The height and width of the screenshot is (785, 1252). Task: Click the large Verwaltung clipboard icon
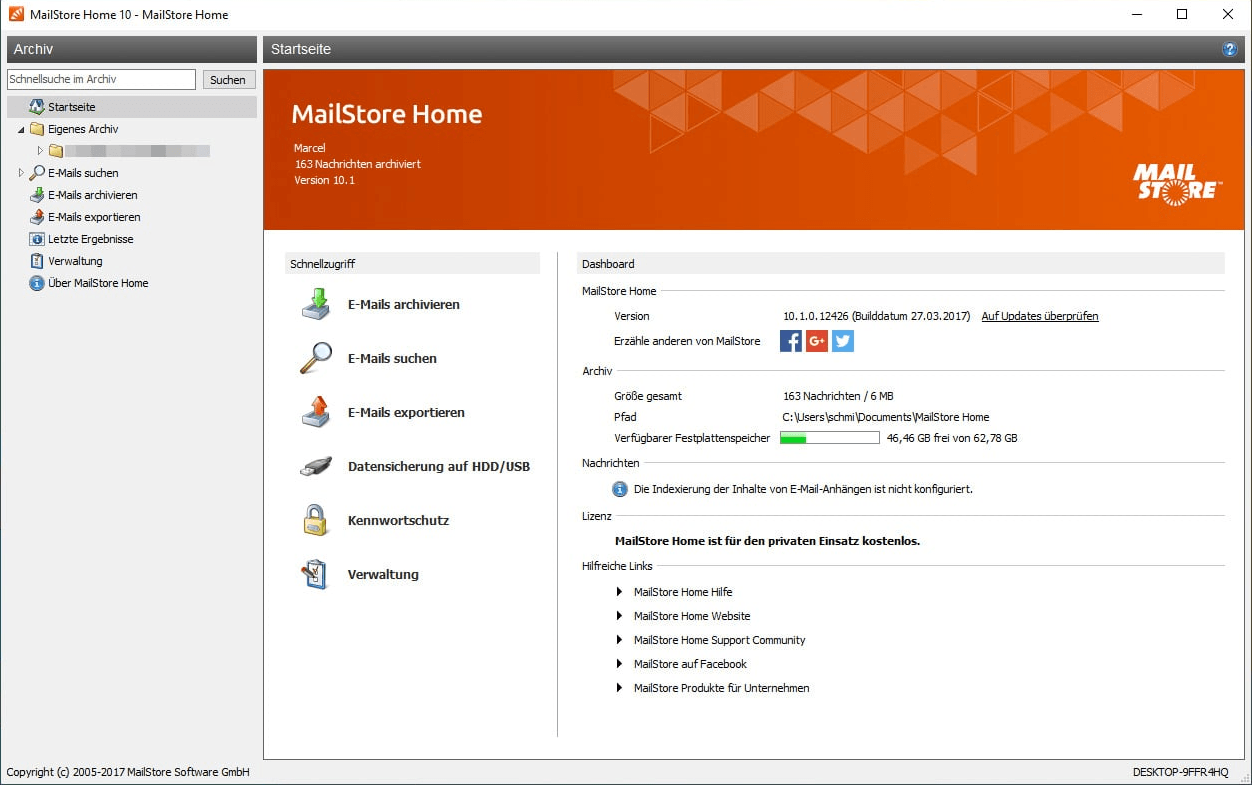(316, 574)
